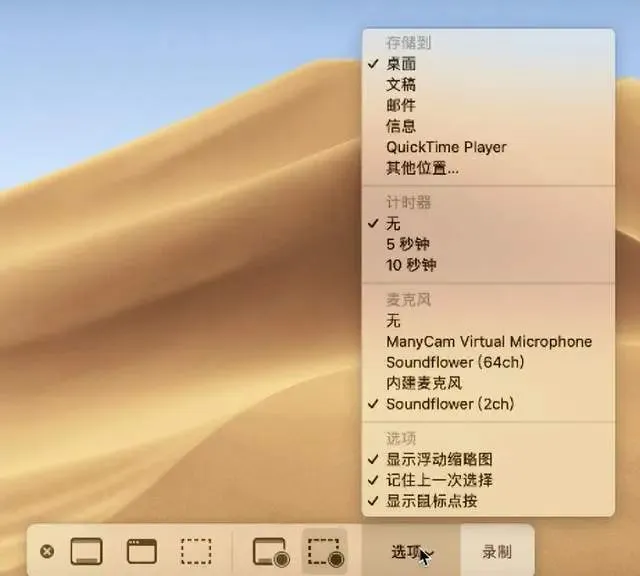The image size is (640, 576).
Task: Choose 信息 as save destination
Action: [488, 126]
